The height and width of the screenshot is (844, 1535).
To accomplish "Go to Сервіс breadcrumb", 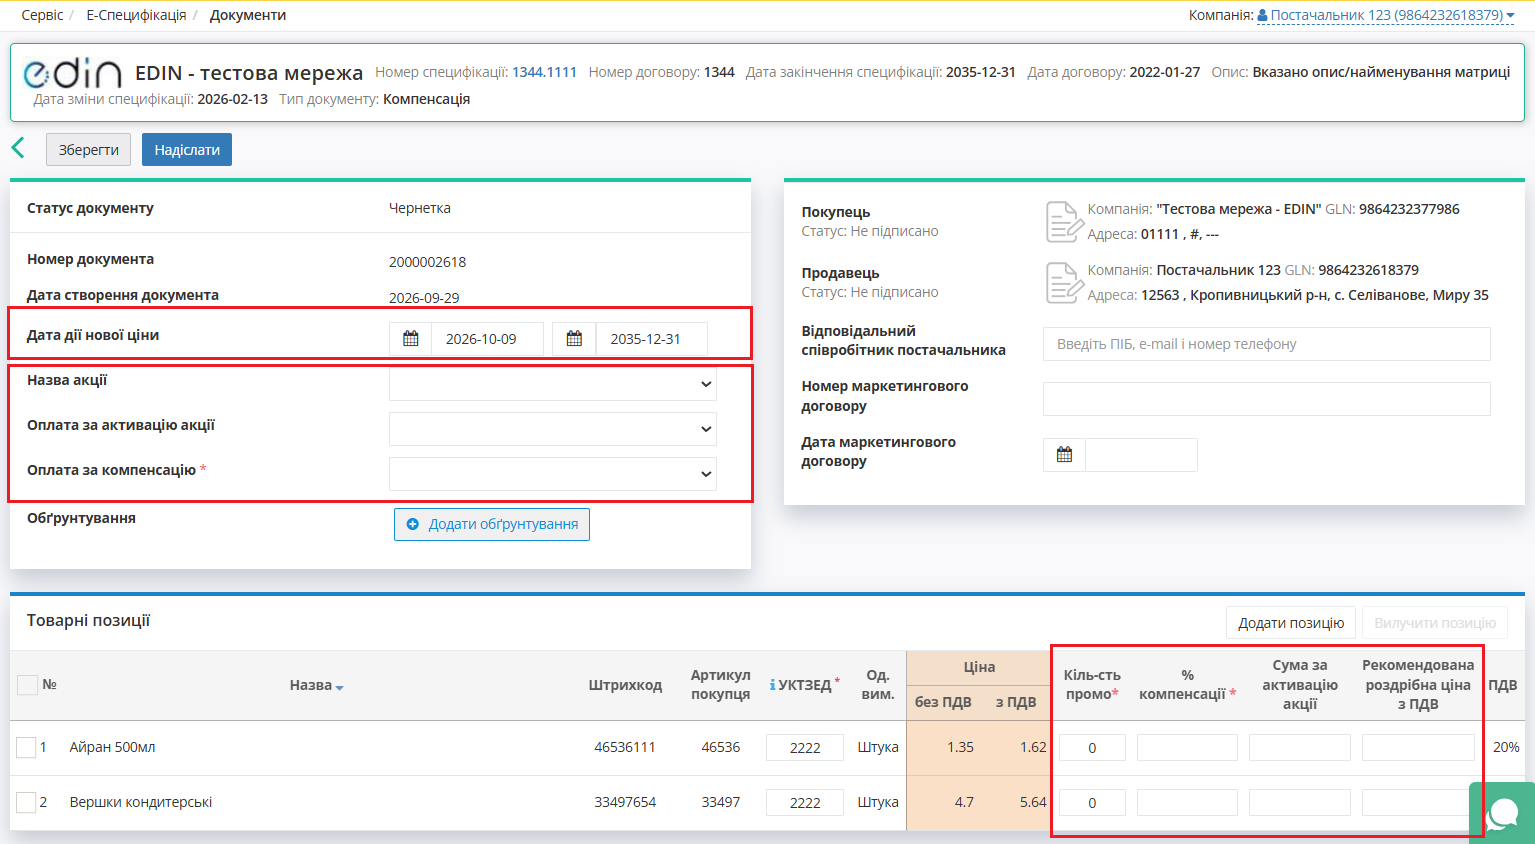I will pos(42,15).
